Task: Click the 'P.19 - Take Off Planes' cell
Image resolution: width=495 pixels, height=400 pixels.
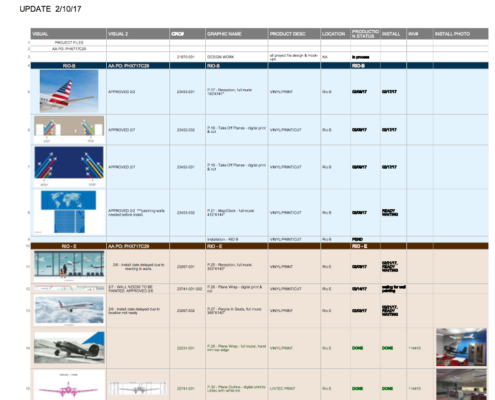Action: [236, 167]
